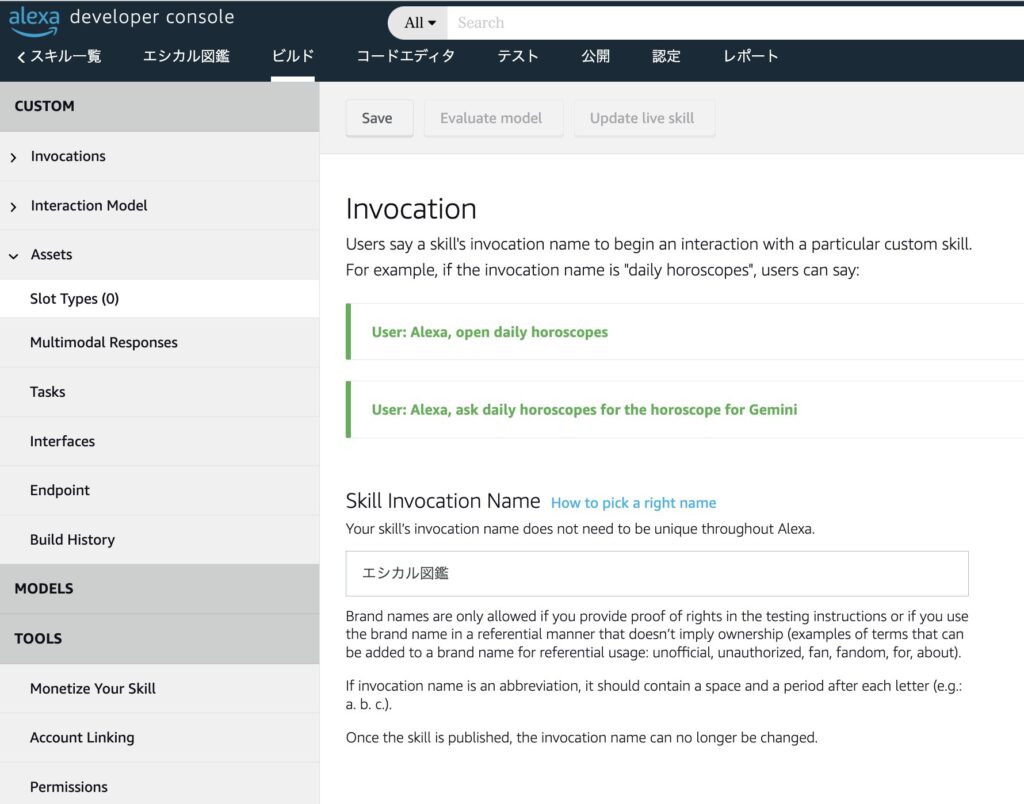Viewport: 1024px width, 804px height.
Task: View Build History
Action: [72, 540]
